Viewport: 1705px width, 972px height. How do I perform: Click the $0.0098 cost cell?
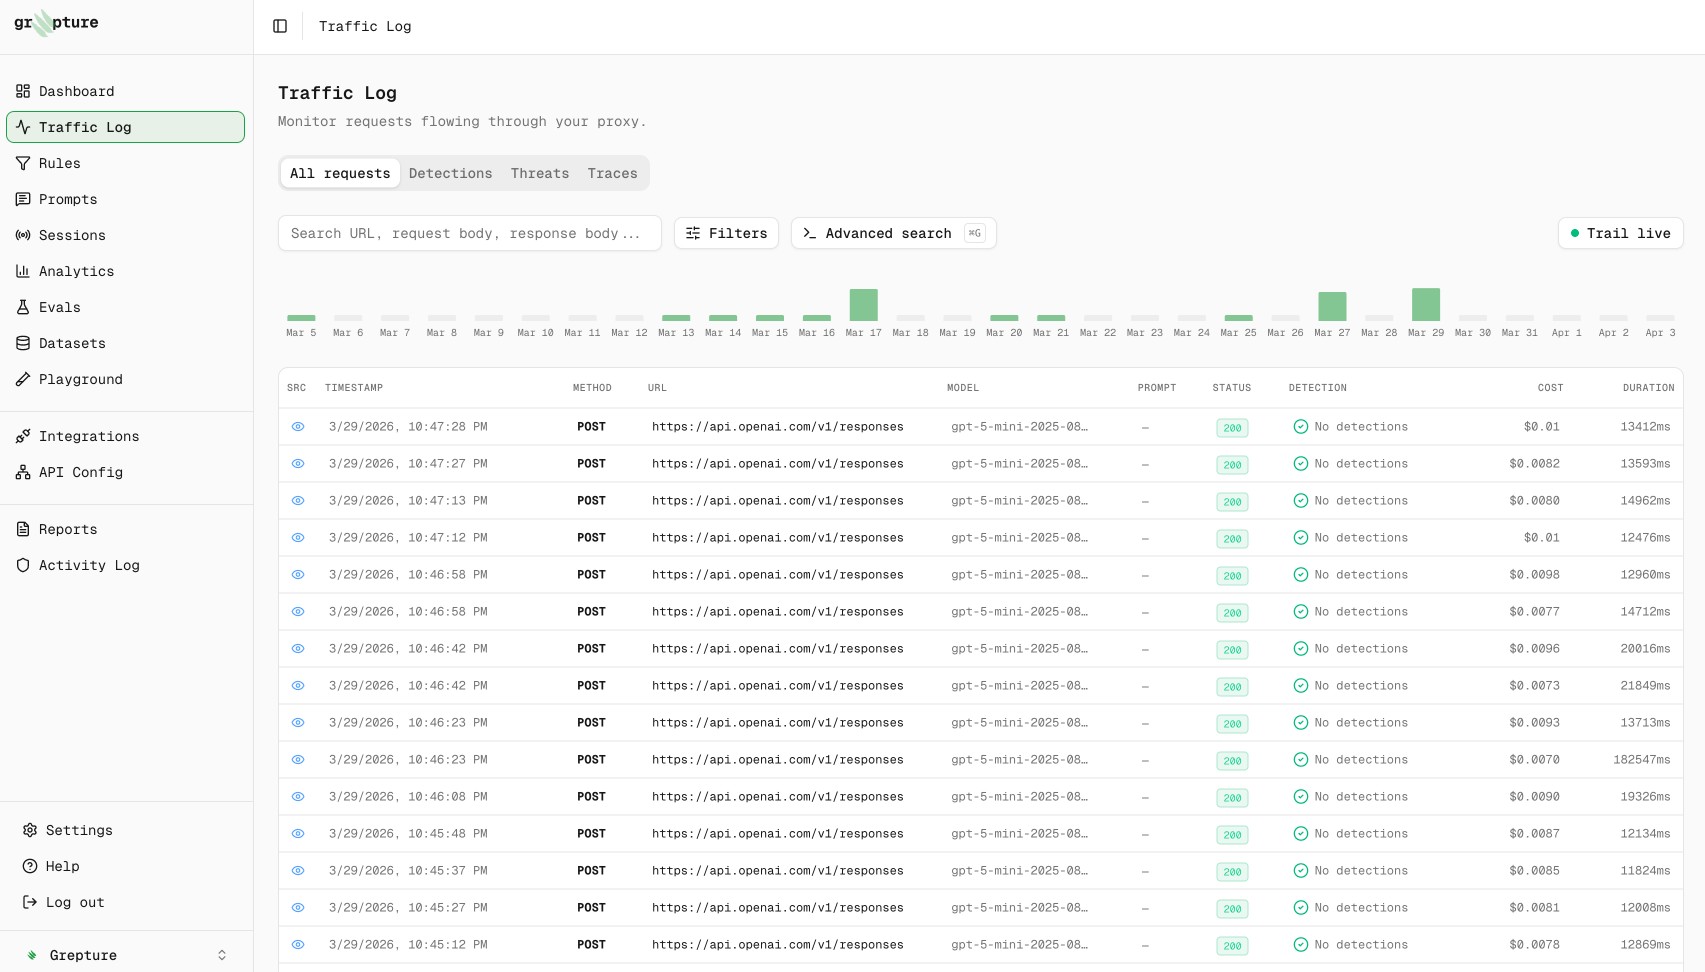pyautogui.click(x=1535, y=575)
